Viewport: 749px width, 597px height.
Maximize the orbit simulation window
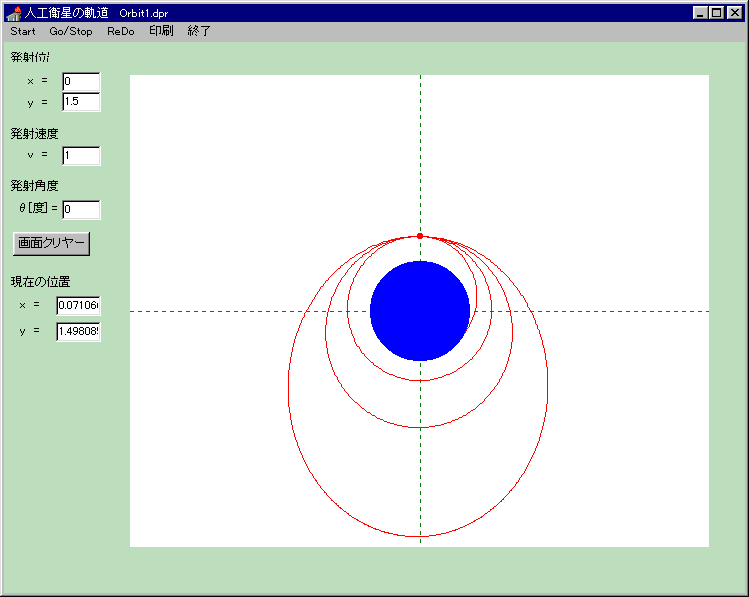pos(715,13)
